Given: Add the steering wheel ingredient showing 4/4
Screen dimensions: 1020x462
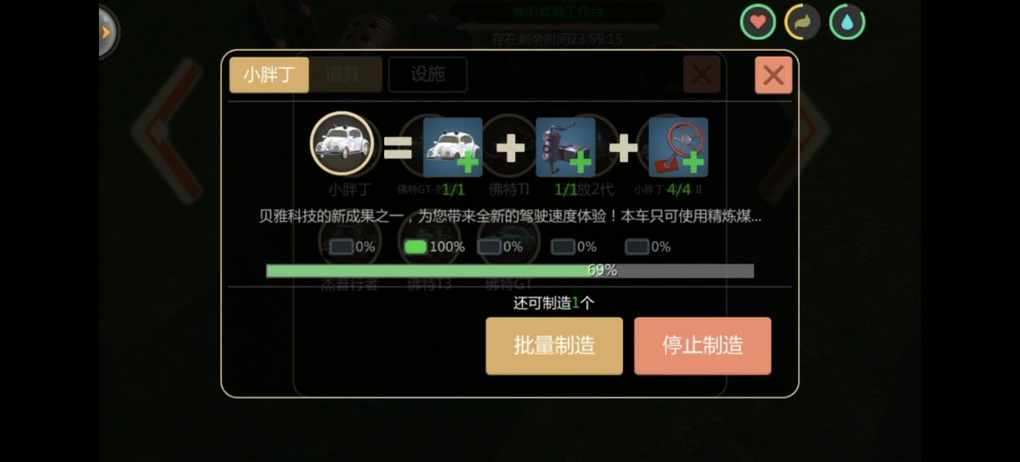Looking at the screenshot, I should point(678,147).
